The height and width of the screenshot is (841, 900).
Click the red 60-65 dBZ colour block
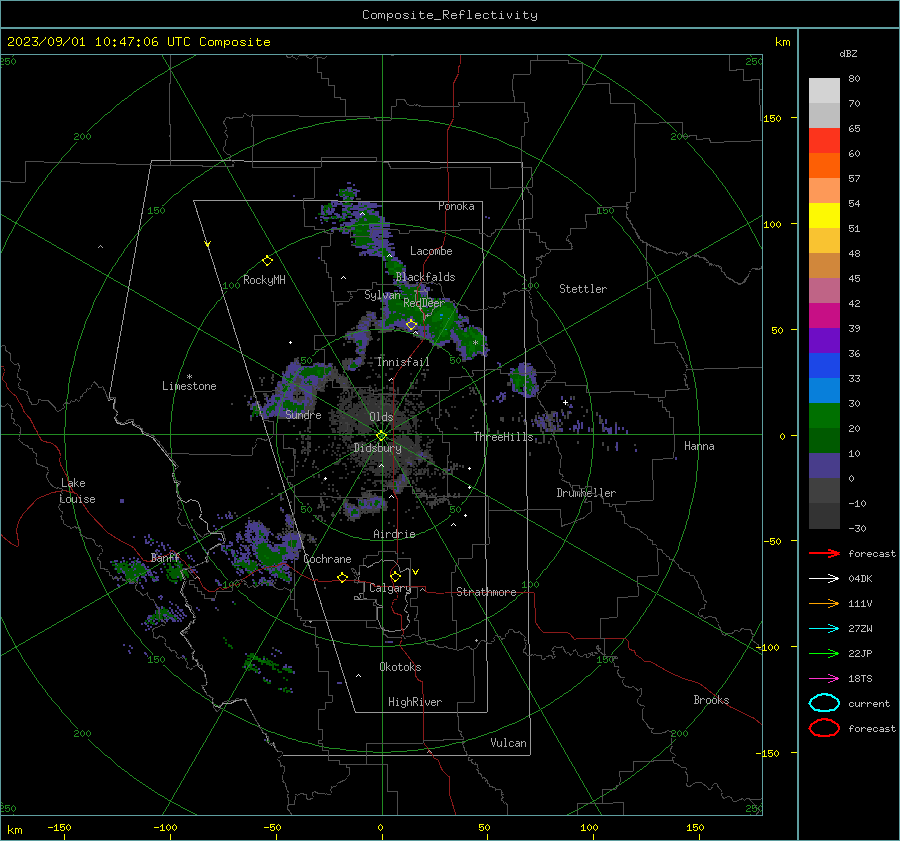pos(824,140)
